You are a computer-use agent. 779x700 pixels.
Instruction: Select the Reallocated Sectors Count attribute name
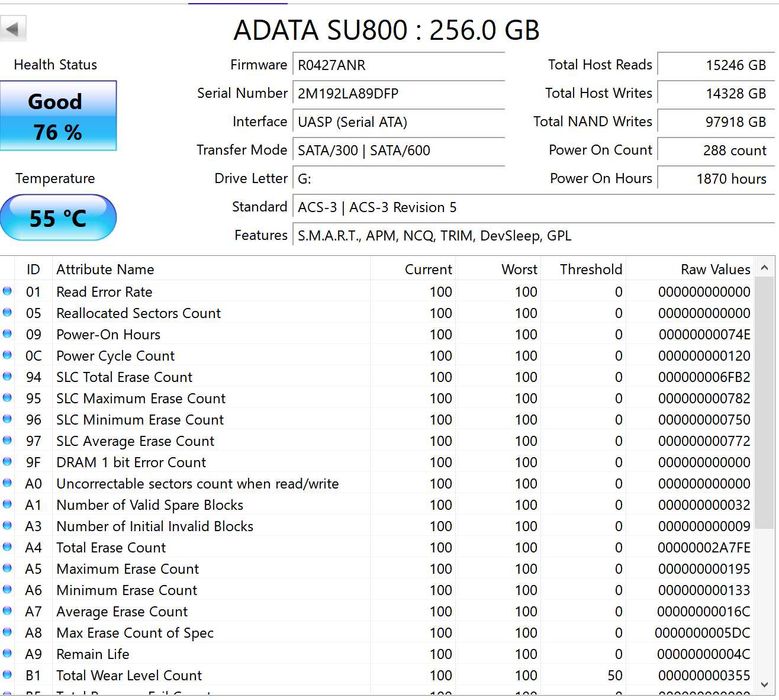[139, 313]
